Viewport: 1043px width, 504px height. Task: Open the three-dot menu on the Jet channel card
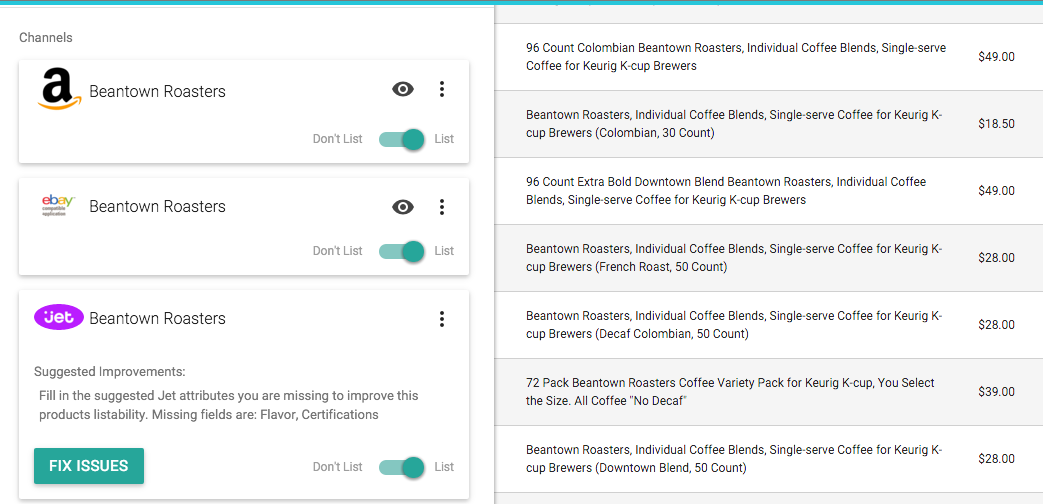[442, 319]
